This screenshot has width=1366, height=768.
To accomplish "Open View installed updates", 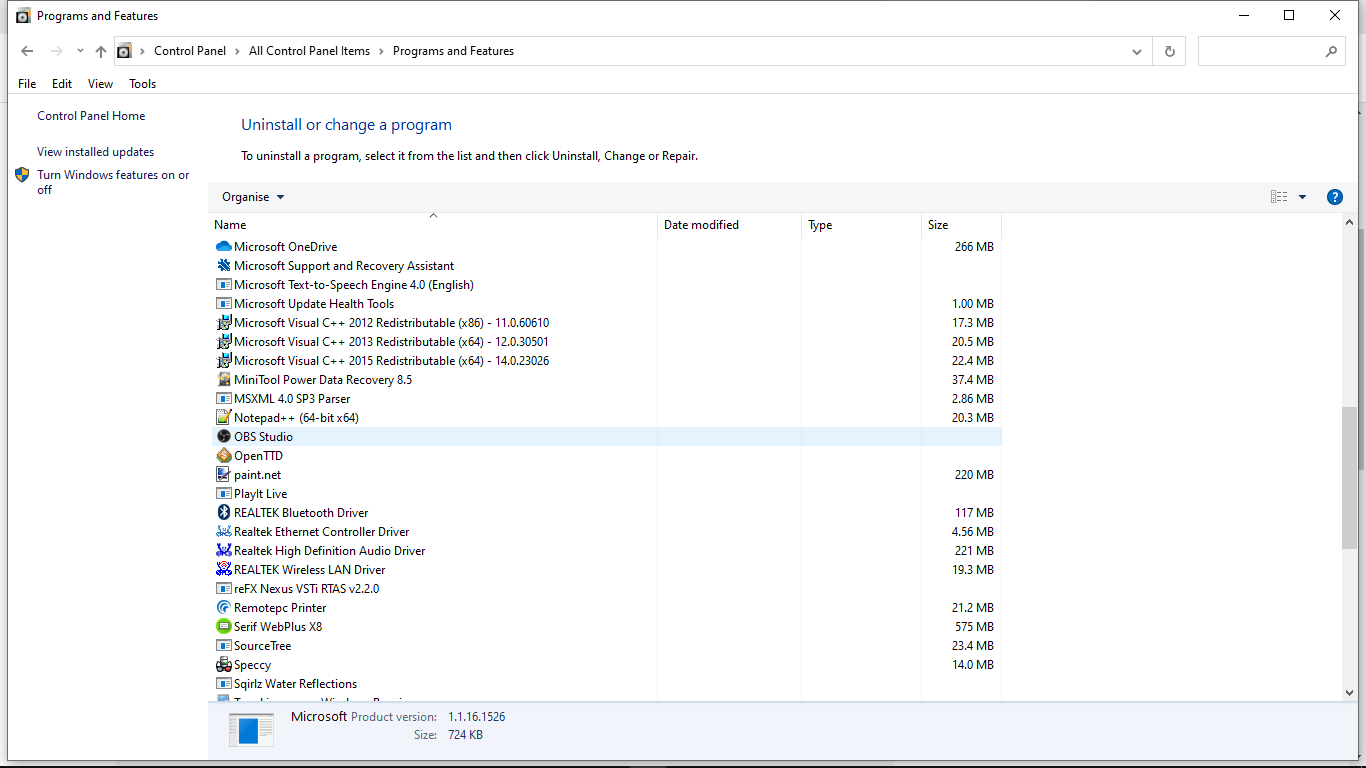I will (x=95, y=152).
